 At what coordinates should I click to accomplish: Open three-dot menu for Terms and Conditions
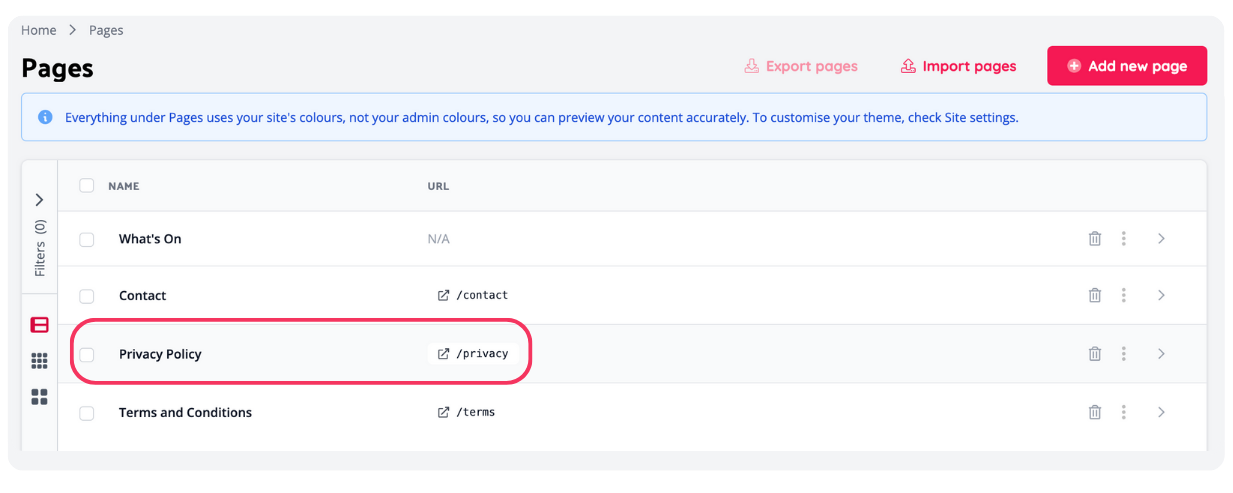(x=1124, y=412)
